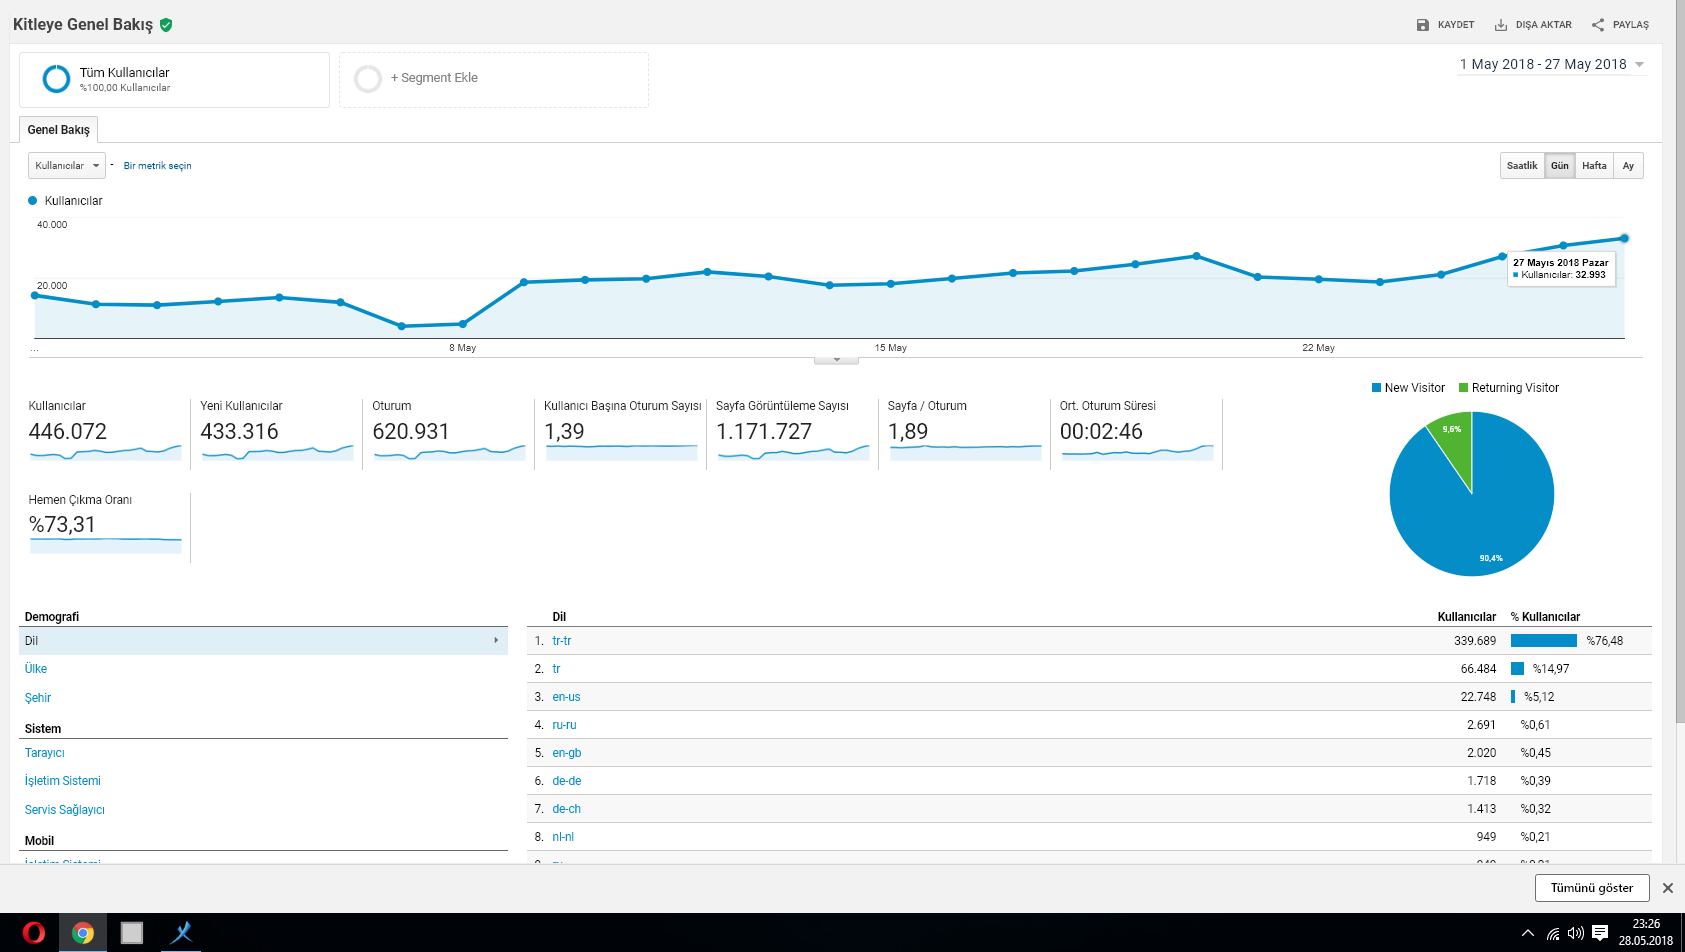
Task: Select the Genel Bakış tab
Action: point(59,130)
